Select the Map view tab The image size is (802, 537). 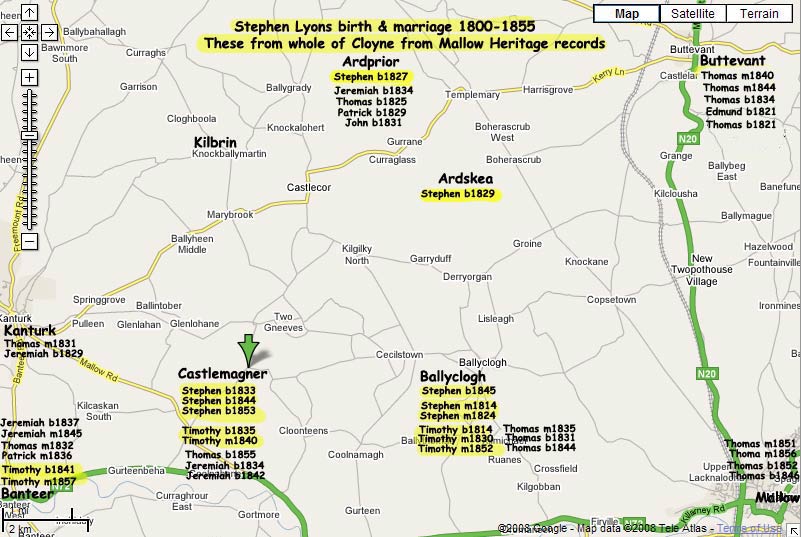(x=627, y=14)
